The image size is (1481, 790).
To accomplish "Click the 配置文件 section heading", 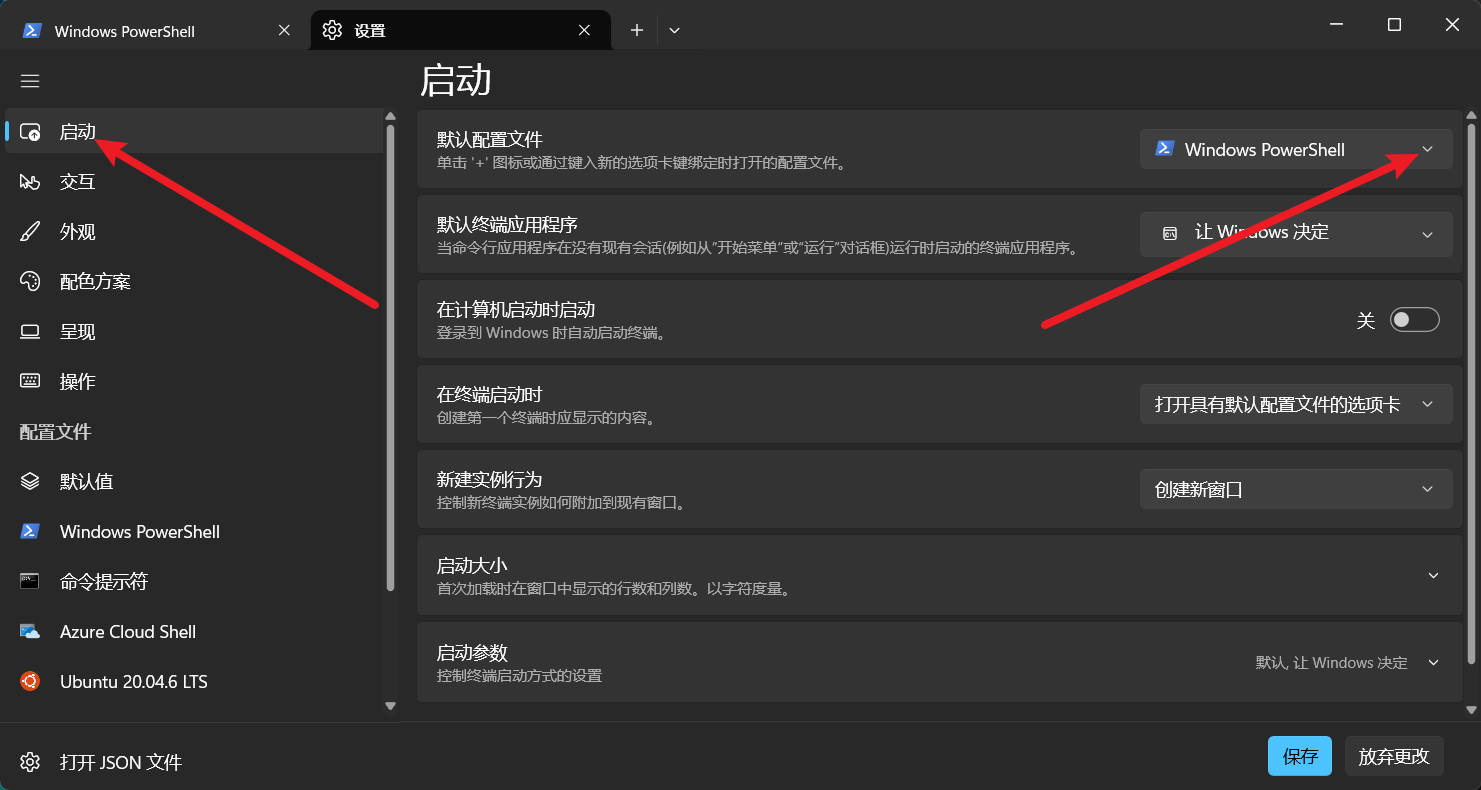I will click(56, 432).
